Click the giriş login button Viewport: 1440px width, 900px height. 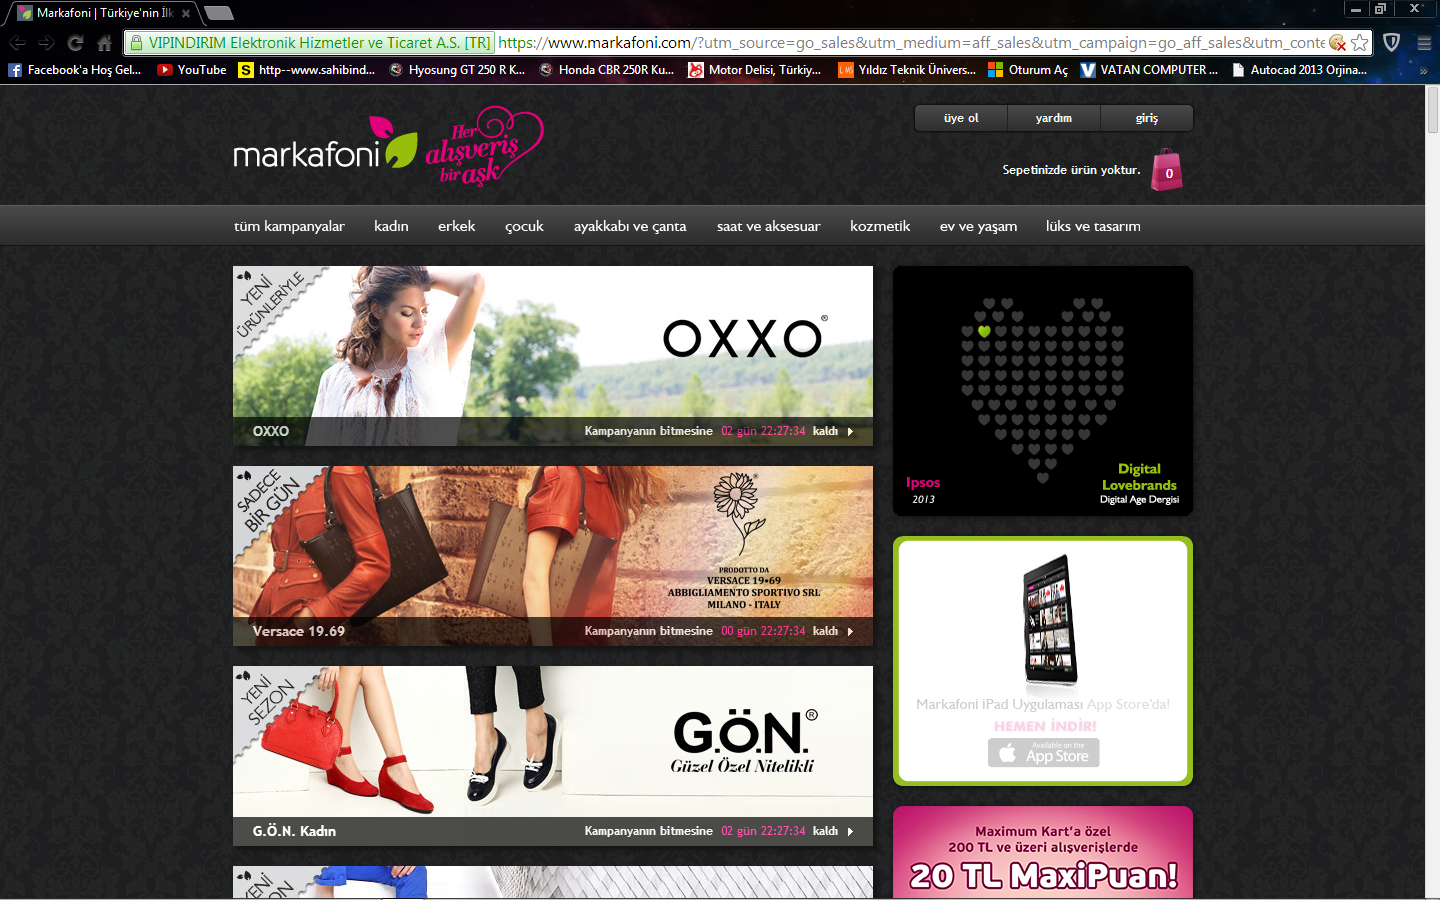1147,118
